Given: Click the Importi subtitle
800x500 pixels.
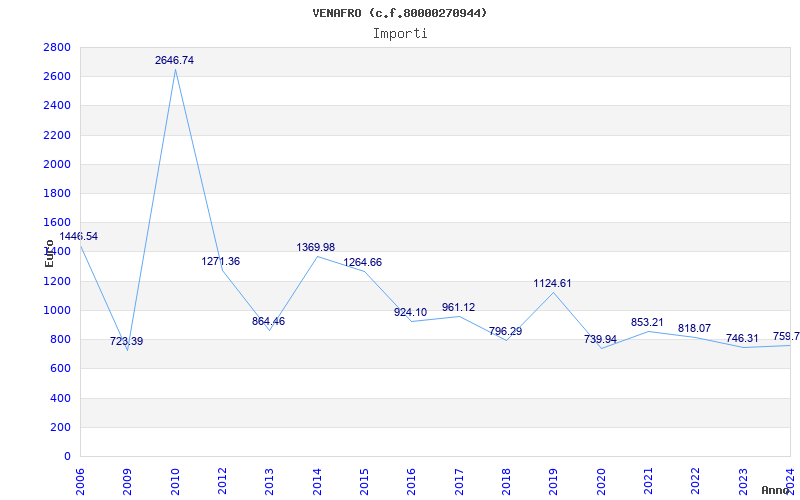Looking at the screenshot, I should point(400,34).
